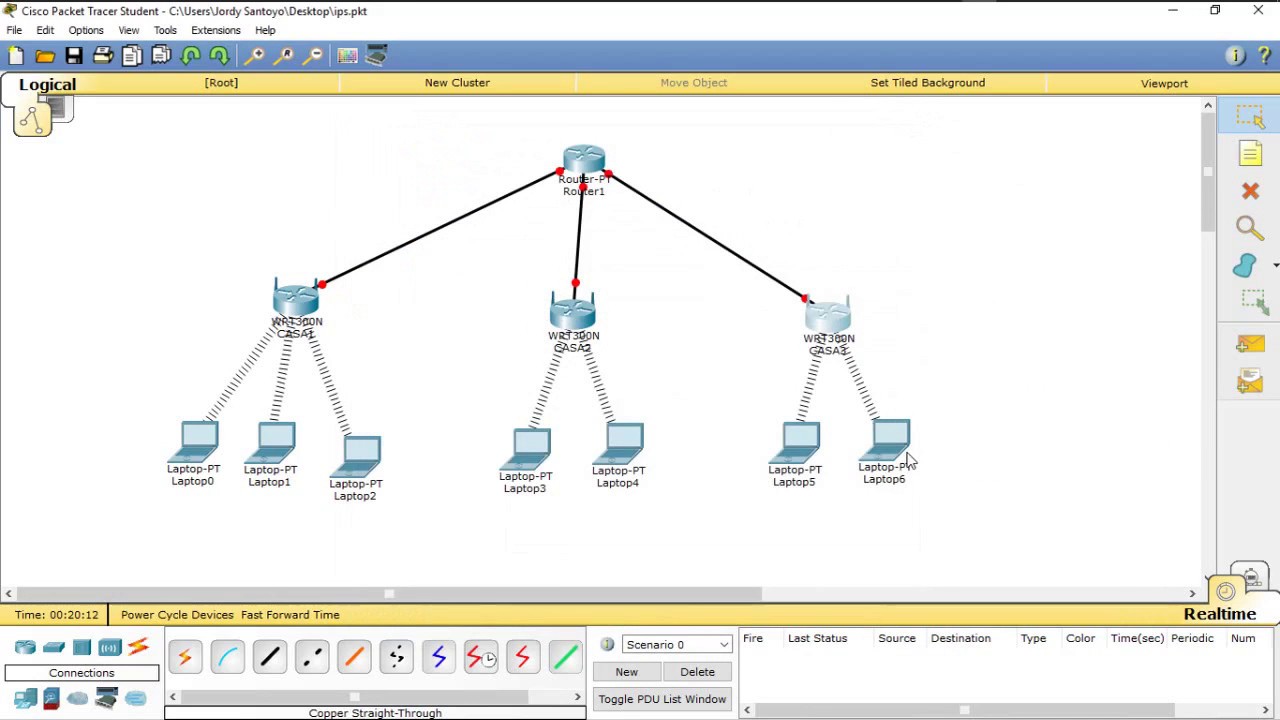Choose End Devices category
This screenshot has height=720, width=1280.
pos(25,698)
